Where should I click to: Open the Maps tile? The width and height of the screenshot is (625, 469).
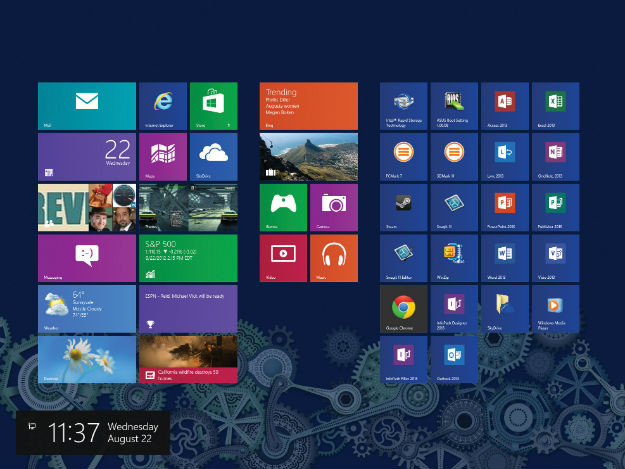pos(162,157)
